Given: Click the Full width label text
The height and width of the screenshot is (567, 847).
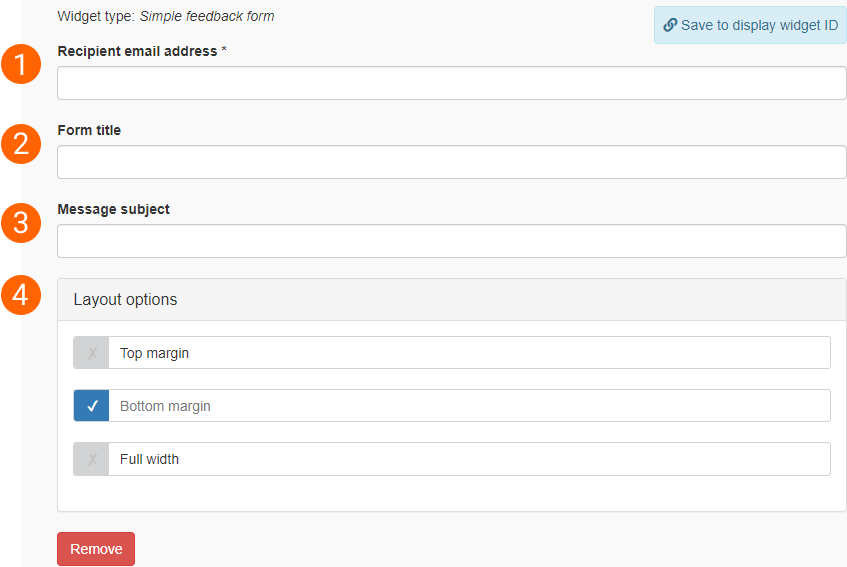Looking at the screenshot, I should [149, 459].
